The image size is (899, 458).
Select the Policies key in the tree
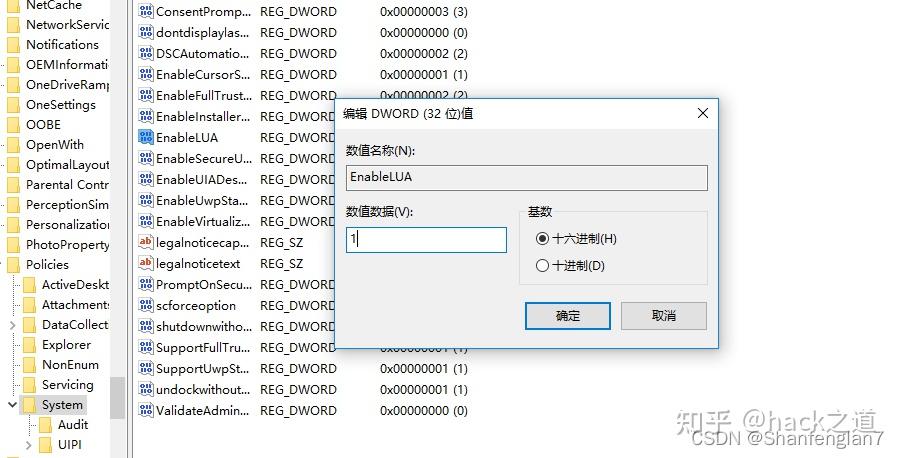pos(47,265)
